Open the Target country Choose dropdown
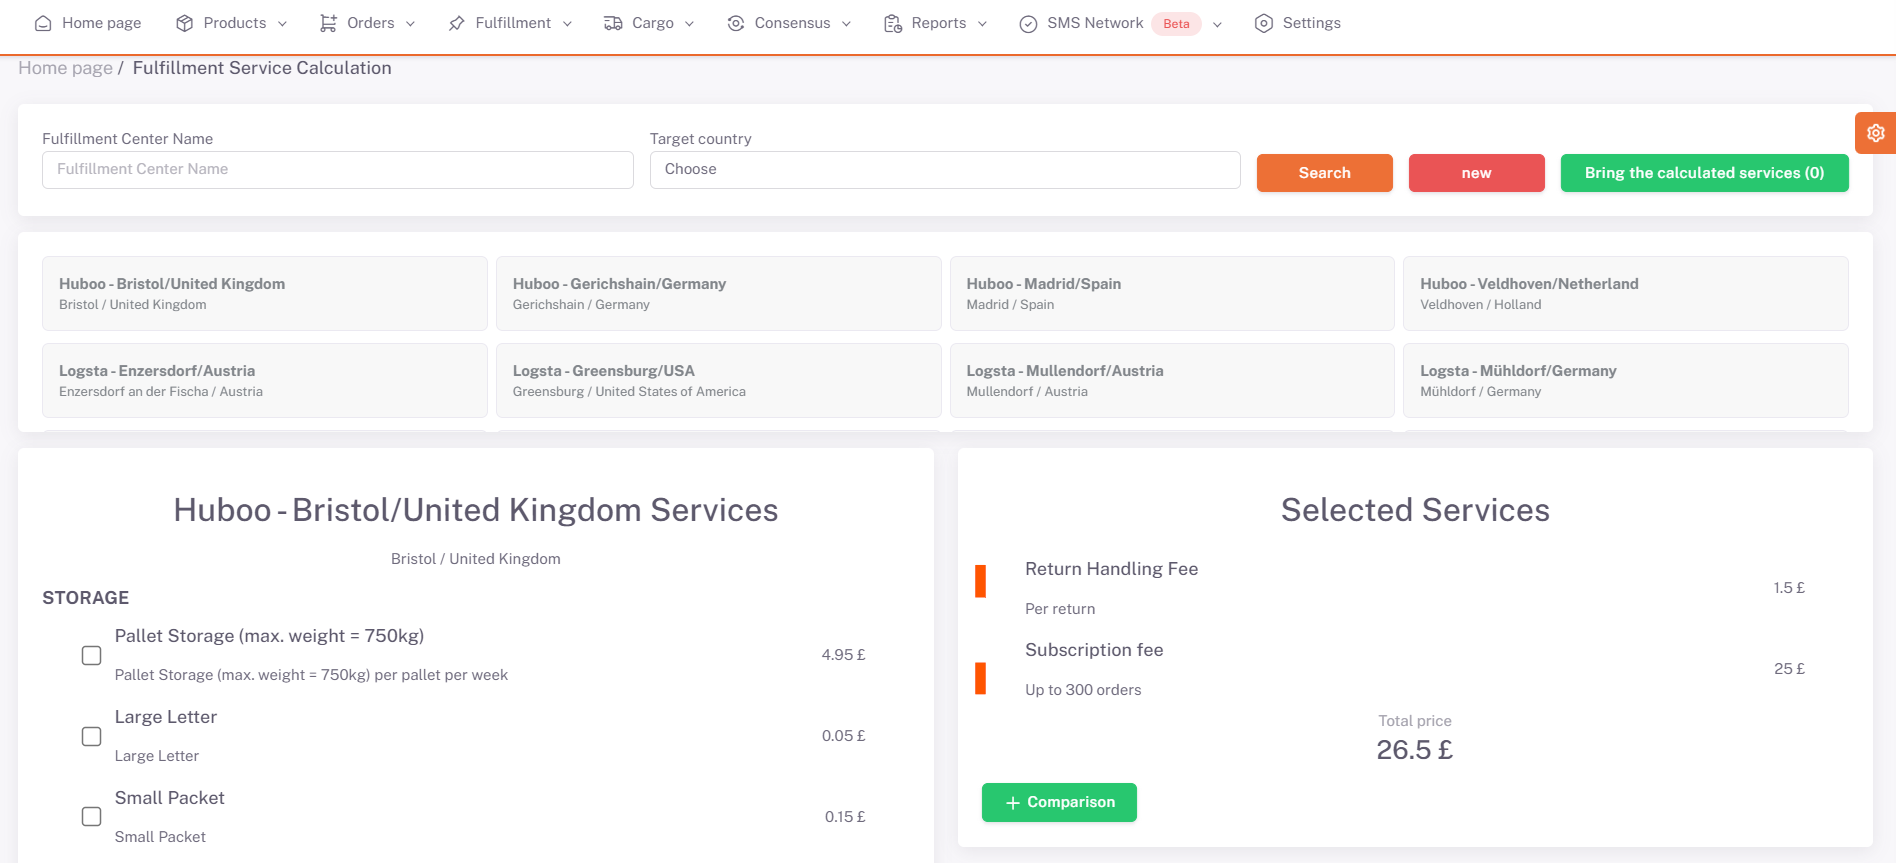This screenshot has height=863, width=1896. (945, 170)
